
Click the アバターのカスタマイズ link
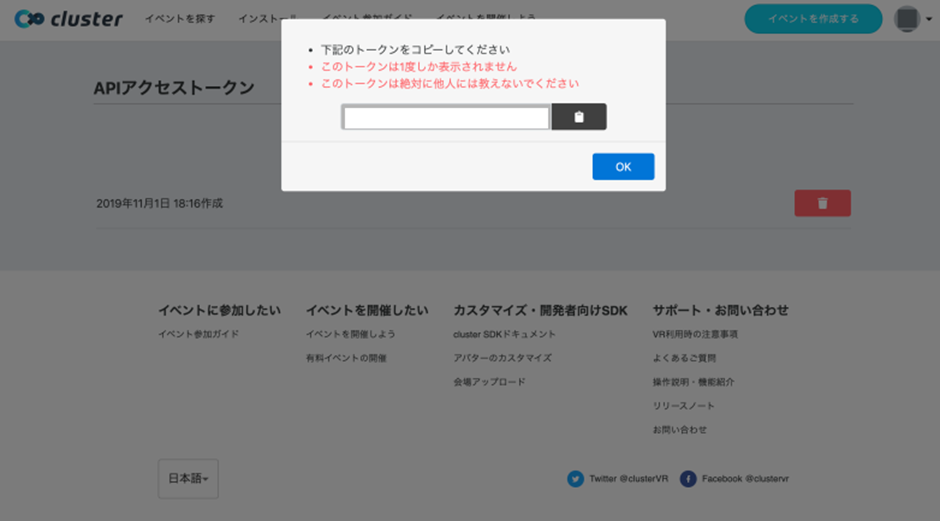point(502,358)
